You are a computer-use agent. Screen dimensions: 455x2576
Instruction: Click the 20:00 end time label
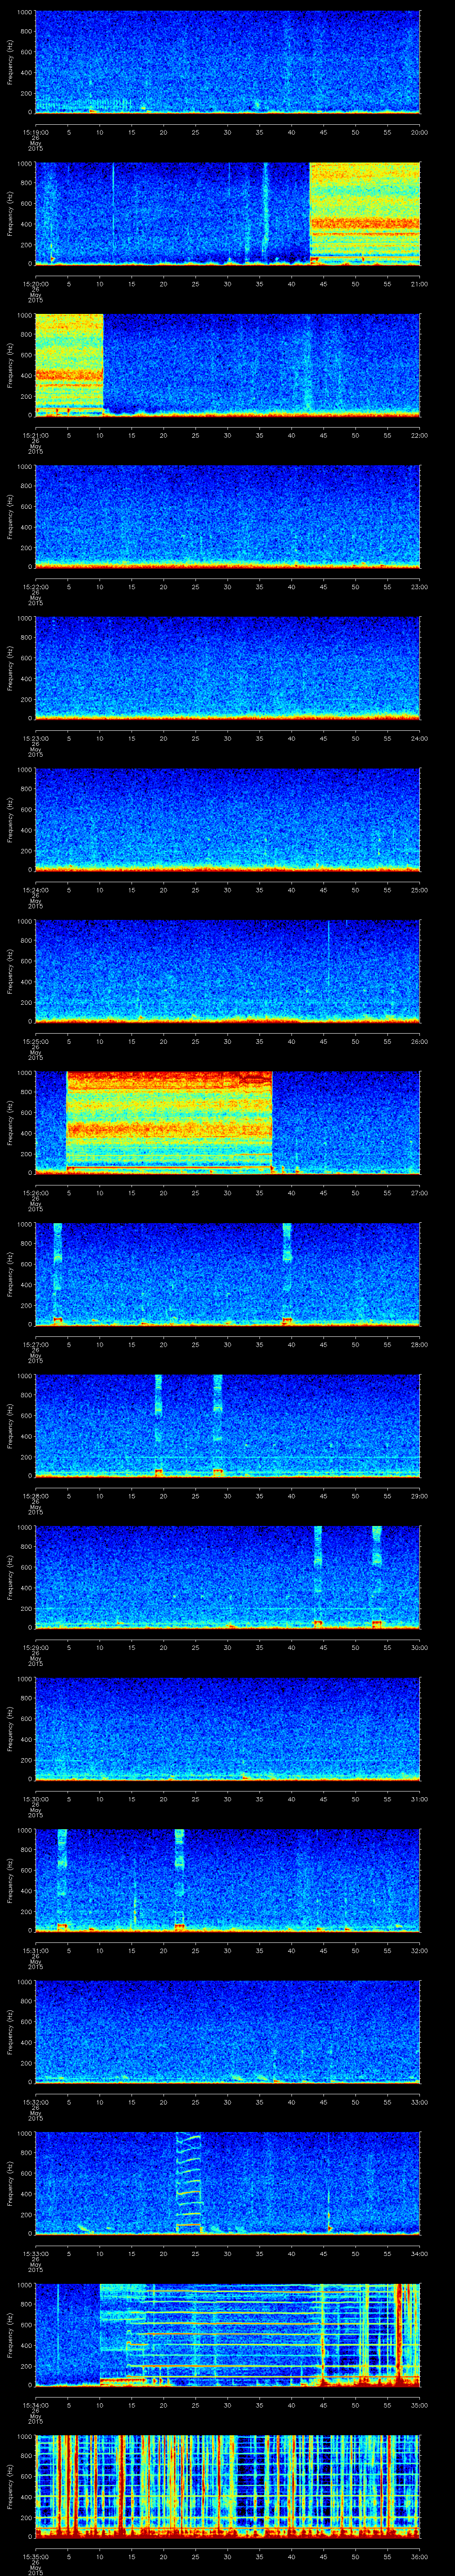coord(419,132)
